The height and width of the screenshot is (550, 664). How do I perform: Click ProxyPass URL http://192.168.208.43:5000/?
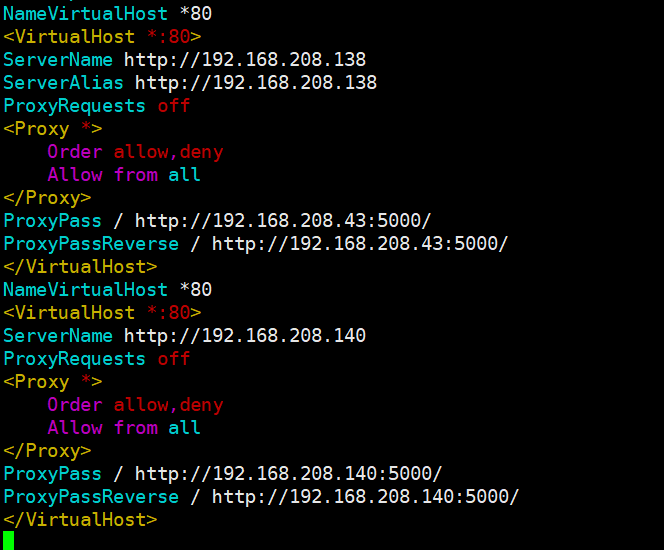tap(283, 221)
